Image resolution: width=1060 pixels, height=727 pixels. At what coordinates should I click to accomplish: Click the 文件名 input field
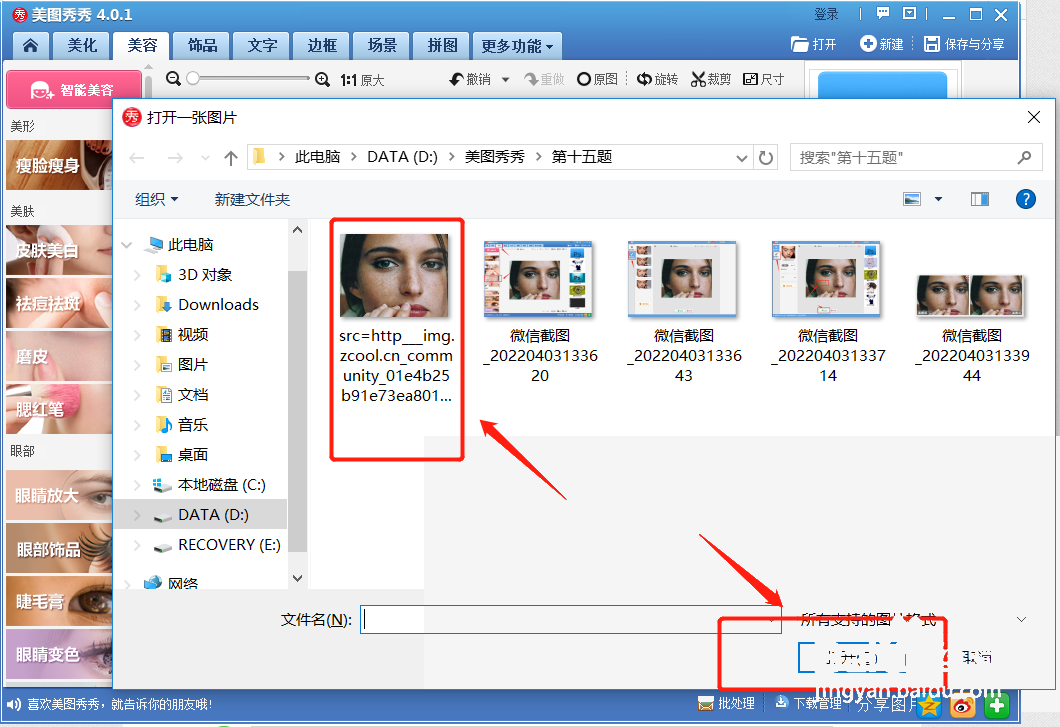point(571,619)
